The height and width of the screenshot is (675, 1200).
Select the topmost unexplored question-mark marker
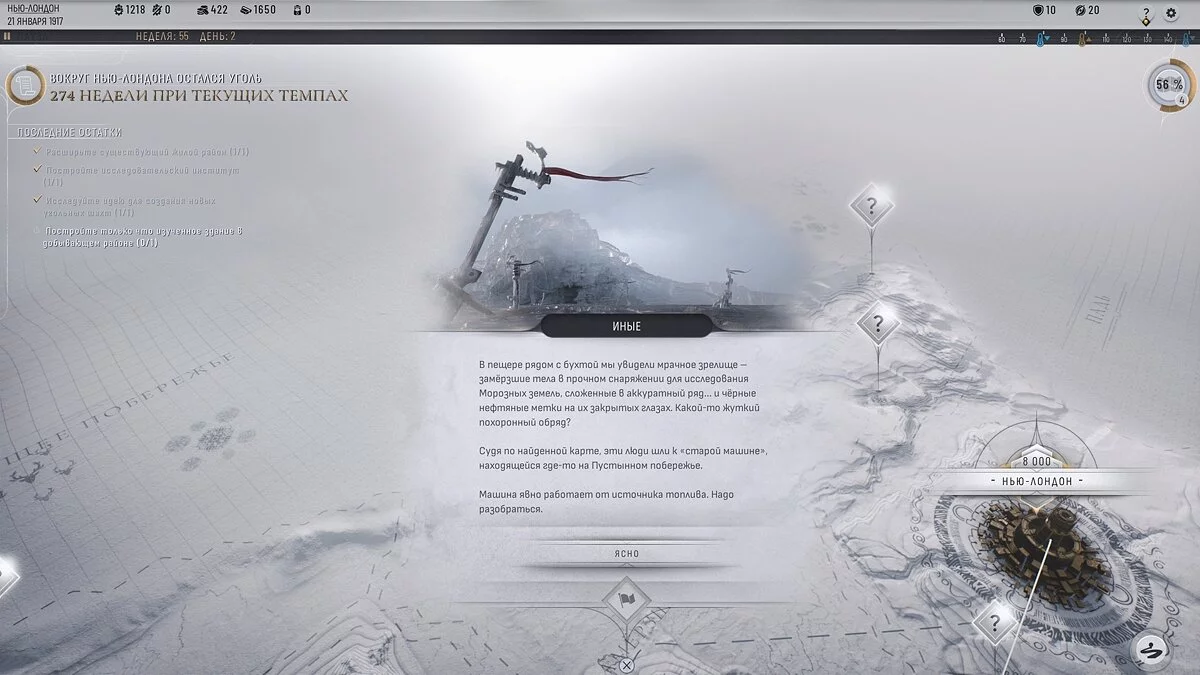pyautogui.click(x=871, y=207)
